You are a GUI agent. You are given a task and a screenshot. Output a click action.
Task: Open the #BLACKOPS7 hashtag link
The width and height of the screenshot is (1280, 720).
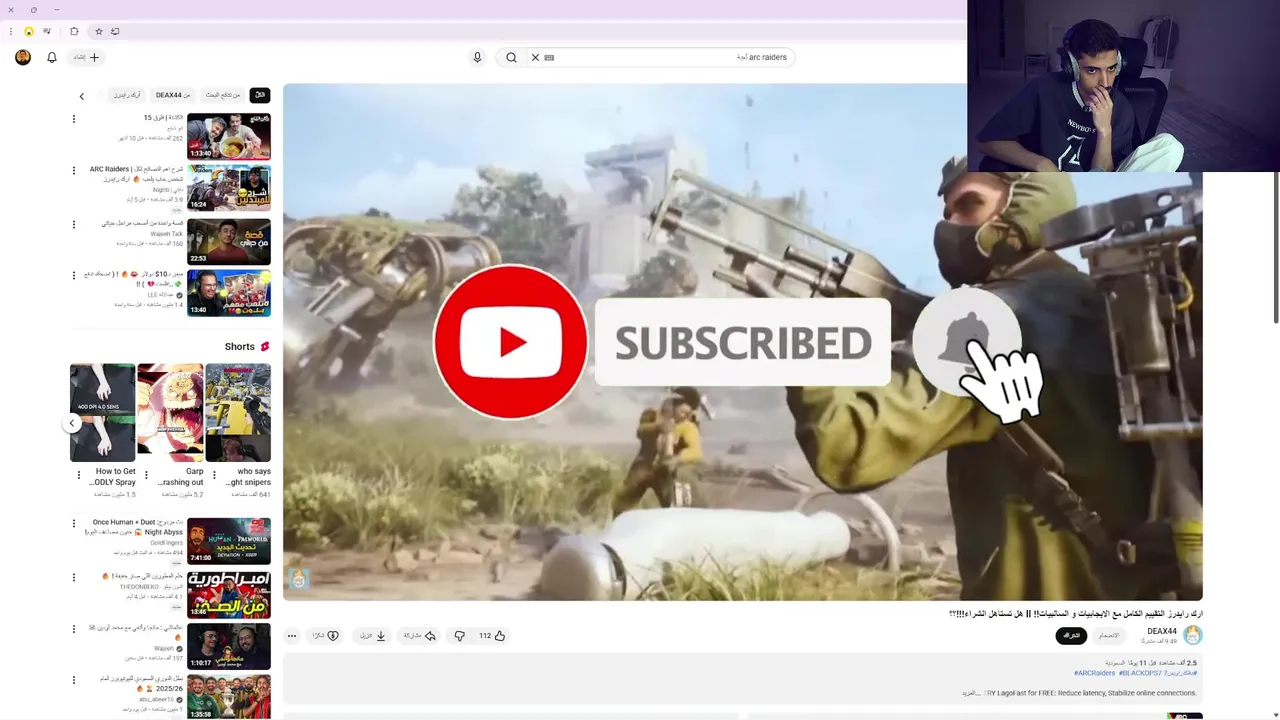click(x=1139, y=673)
